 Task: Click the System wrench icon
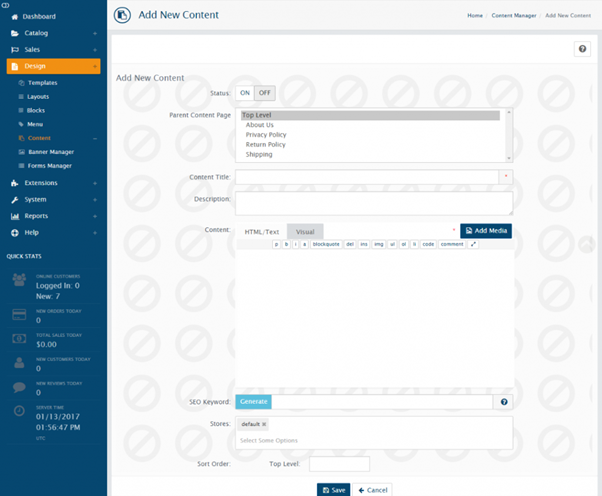point(14,199)
